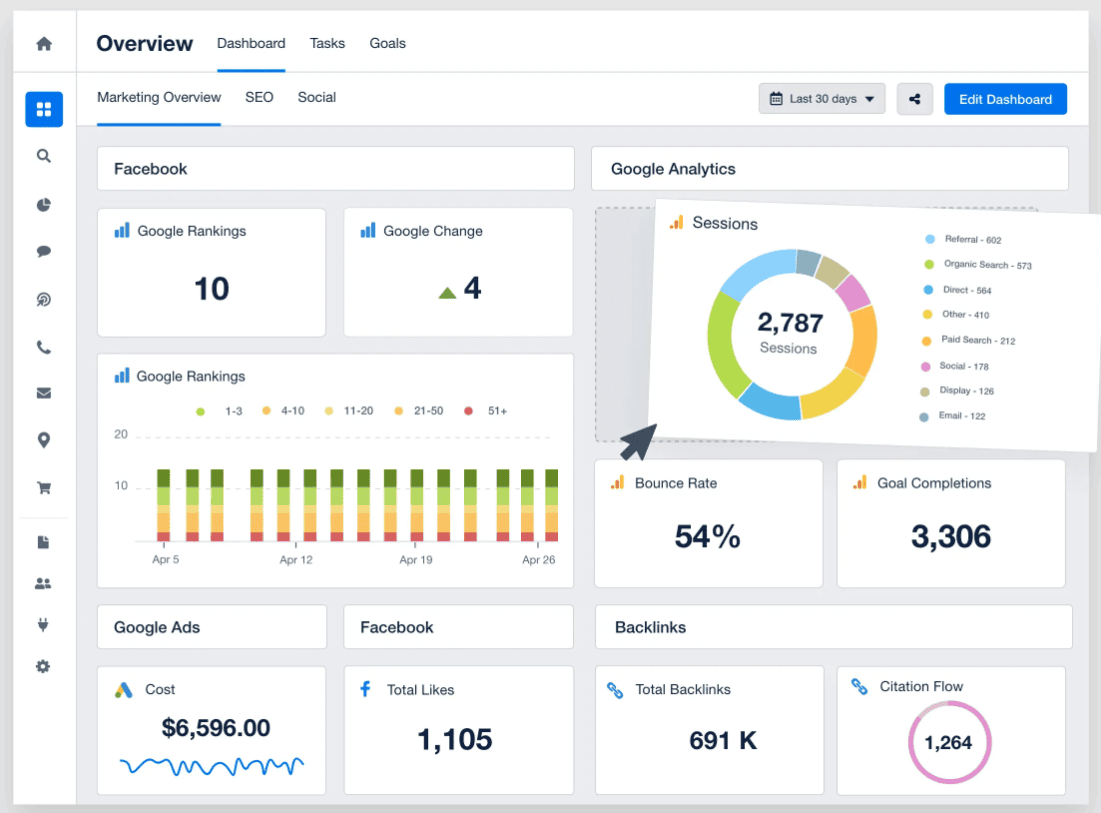Open the users group icon in sidebar
Image resolution: width=1101 pixels, height=813 pixels.
44,583
